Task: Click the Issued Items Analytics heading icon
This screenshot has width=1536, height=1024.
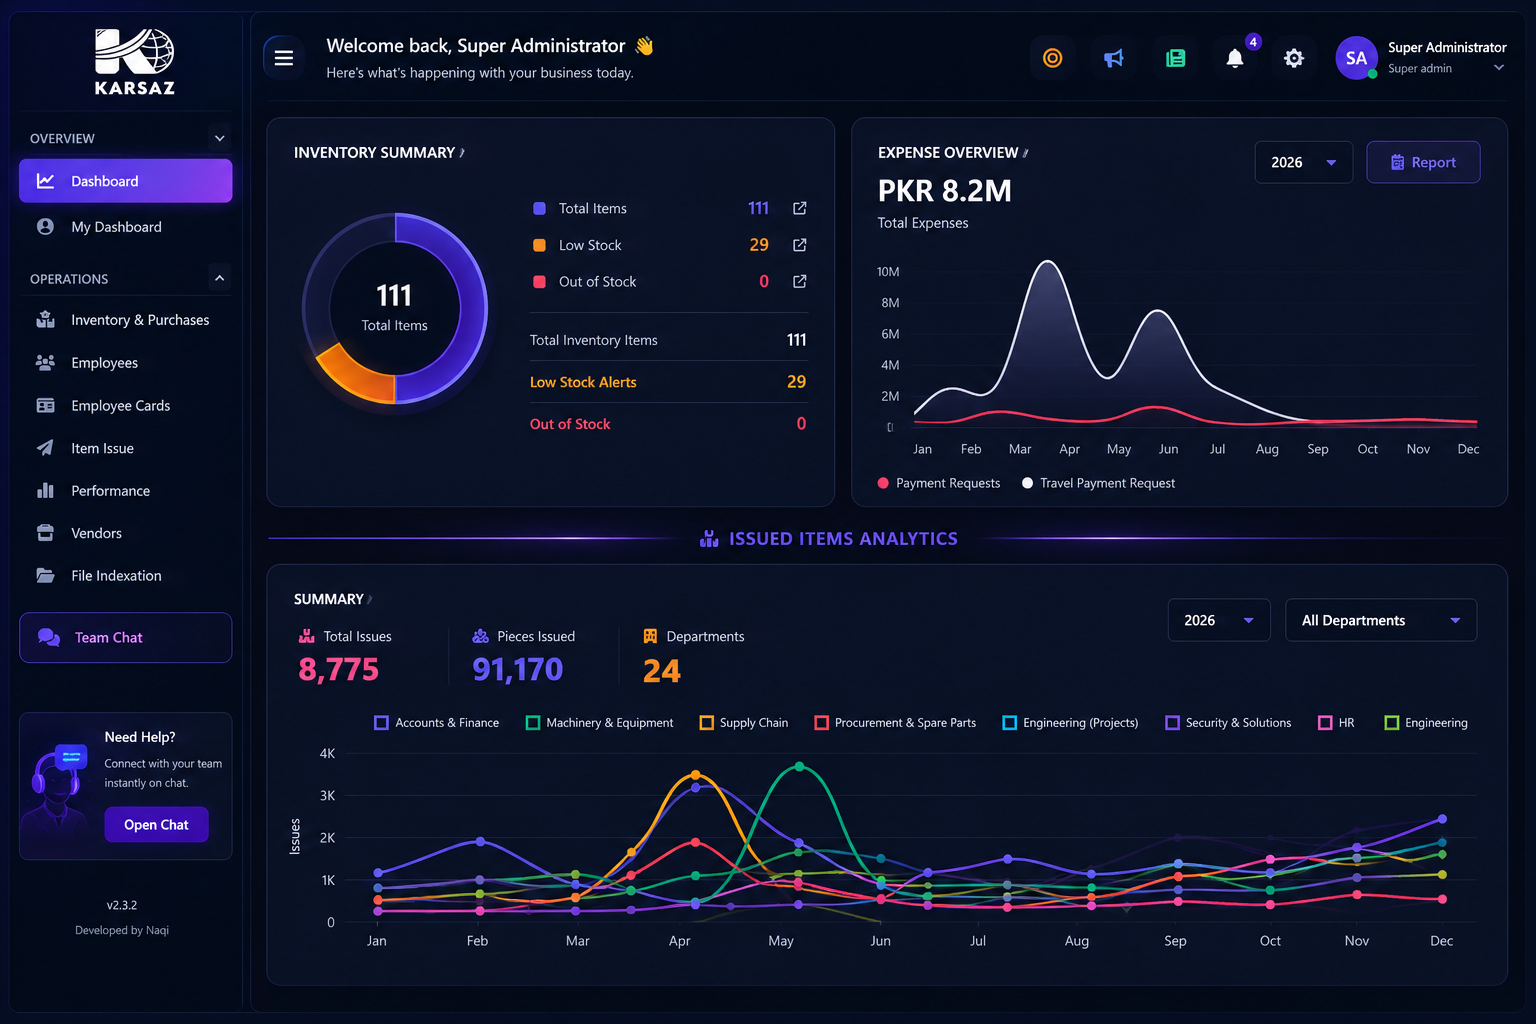Action: [709, 538]
